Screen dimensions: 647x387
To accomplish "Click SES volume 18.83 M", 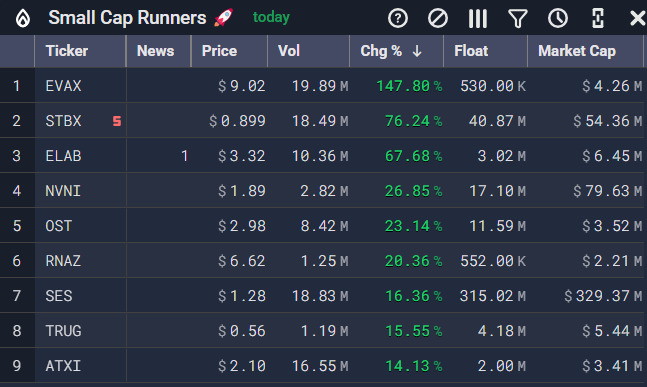I will click(x=320, y=296).
